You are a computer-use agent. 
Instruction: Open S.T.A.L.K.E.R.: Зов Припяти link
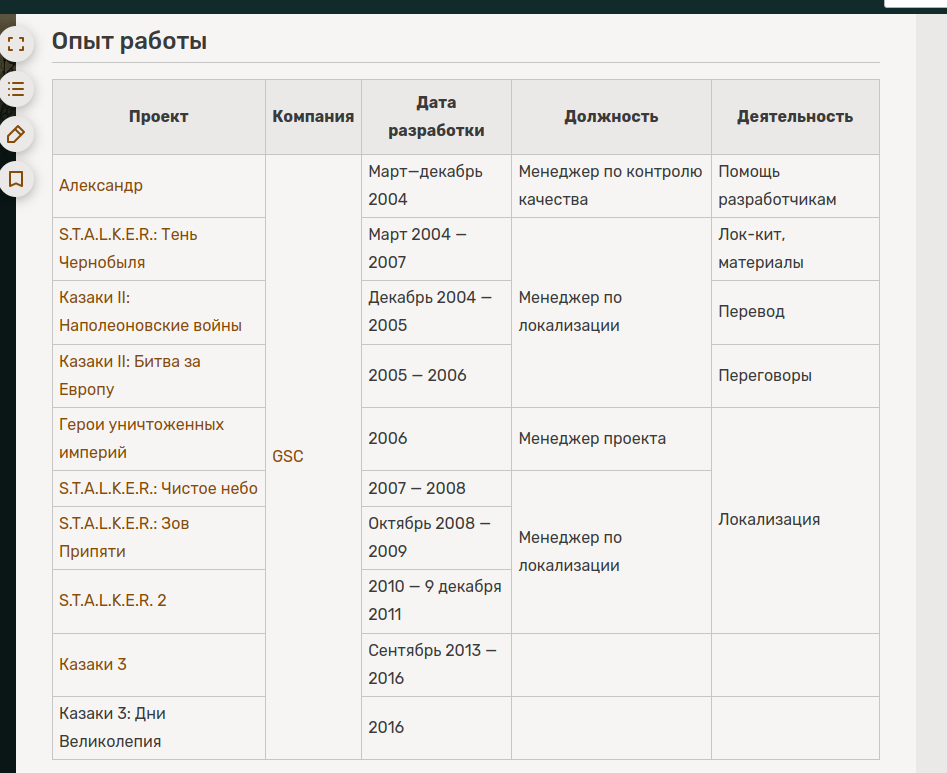click(x=124, y=537)
